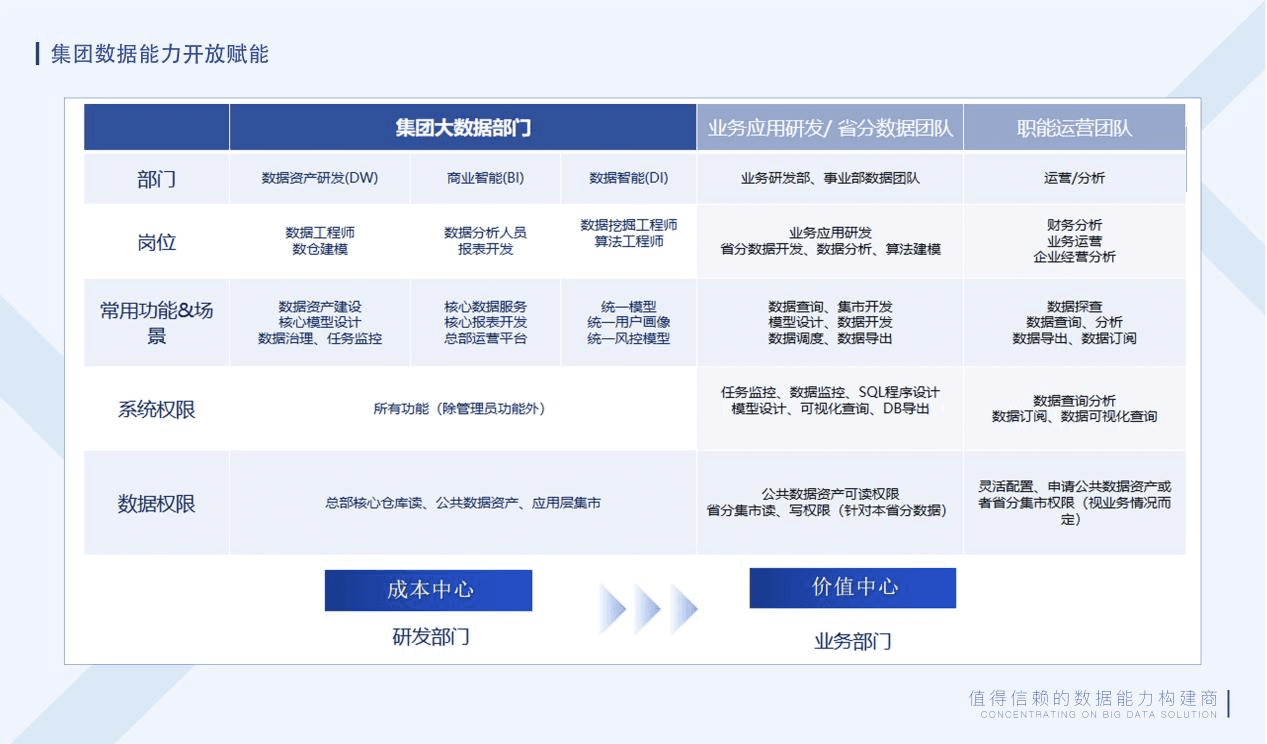
Task: Select the 数据资产研发(DW) cell
Action: click(320, 178)
